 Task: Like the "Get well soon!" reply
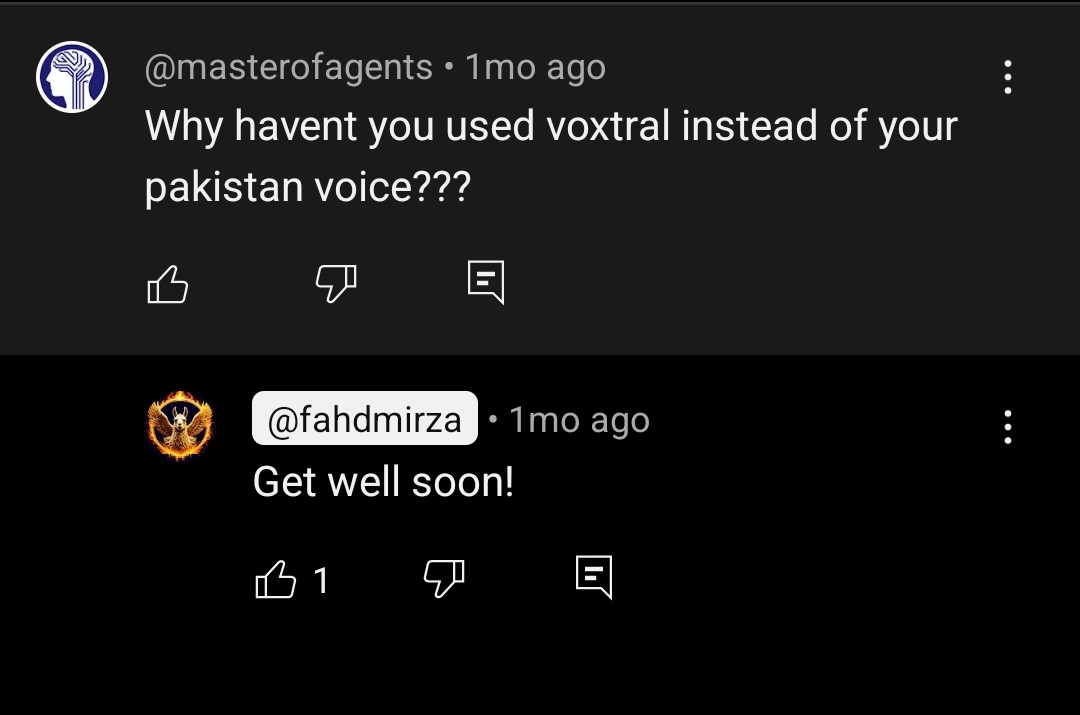pyautogui.click(x=276, y=579)
